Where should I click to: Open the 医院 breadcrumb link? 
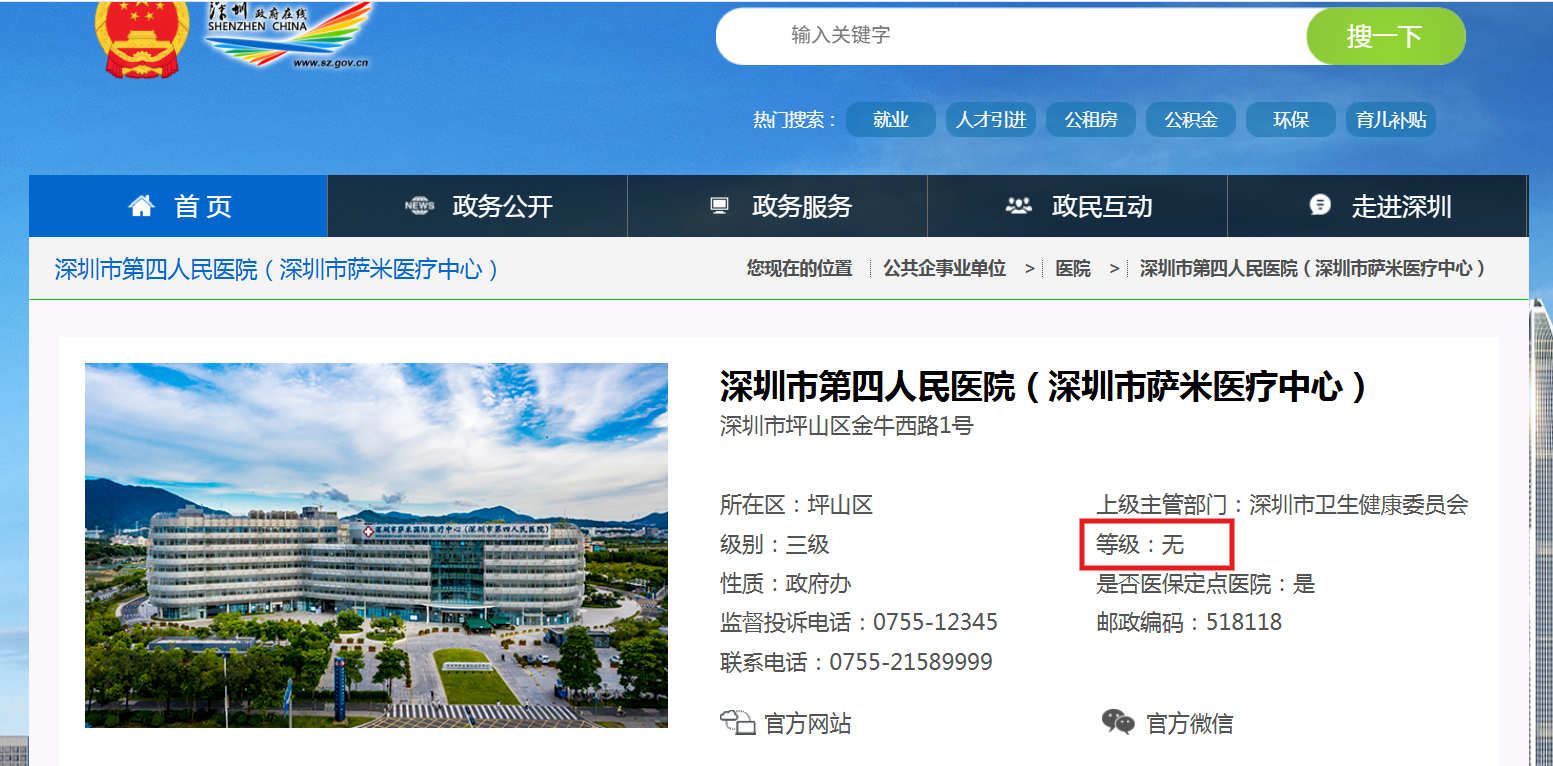(1073, 268)
